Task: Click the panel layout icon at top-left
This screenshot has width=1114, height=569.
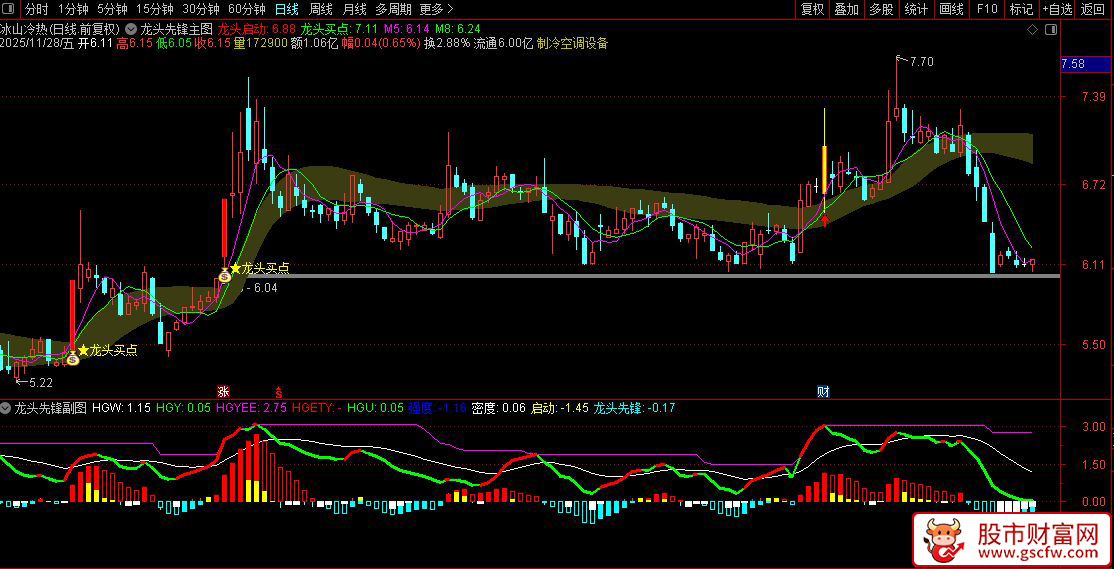Action: 8,9
